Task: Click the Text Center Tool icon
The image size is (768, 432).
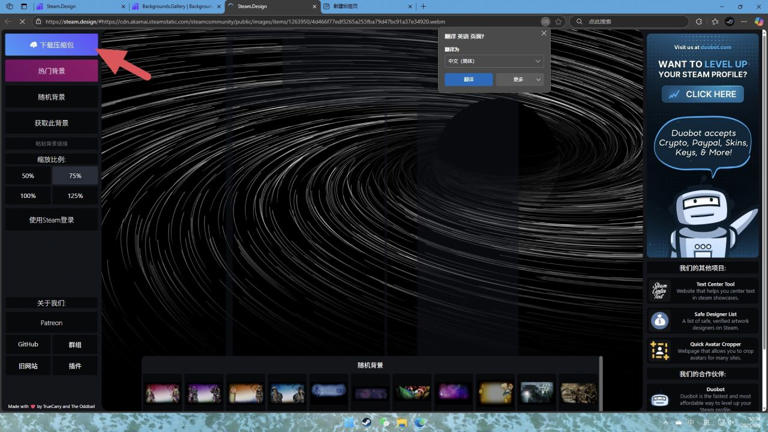Action: pyautogui.click(x=659, y=291)
